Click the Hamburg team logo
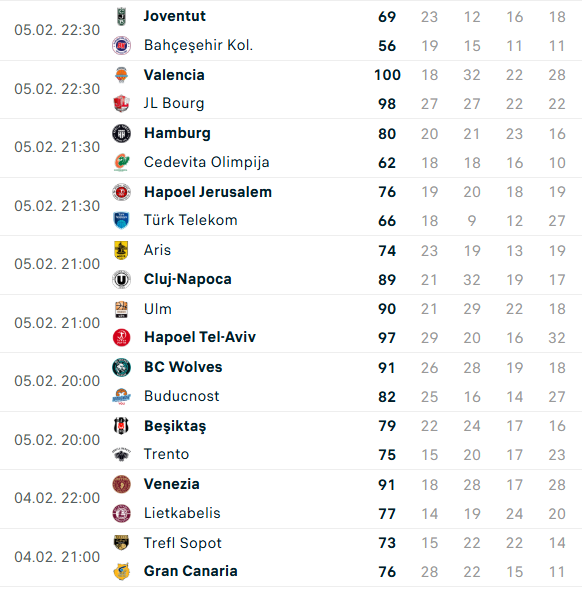 [121, 134]
